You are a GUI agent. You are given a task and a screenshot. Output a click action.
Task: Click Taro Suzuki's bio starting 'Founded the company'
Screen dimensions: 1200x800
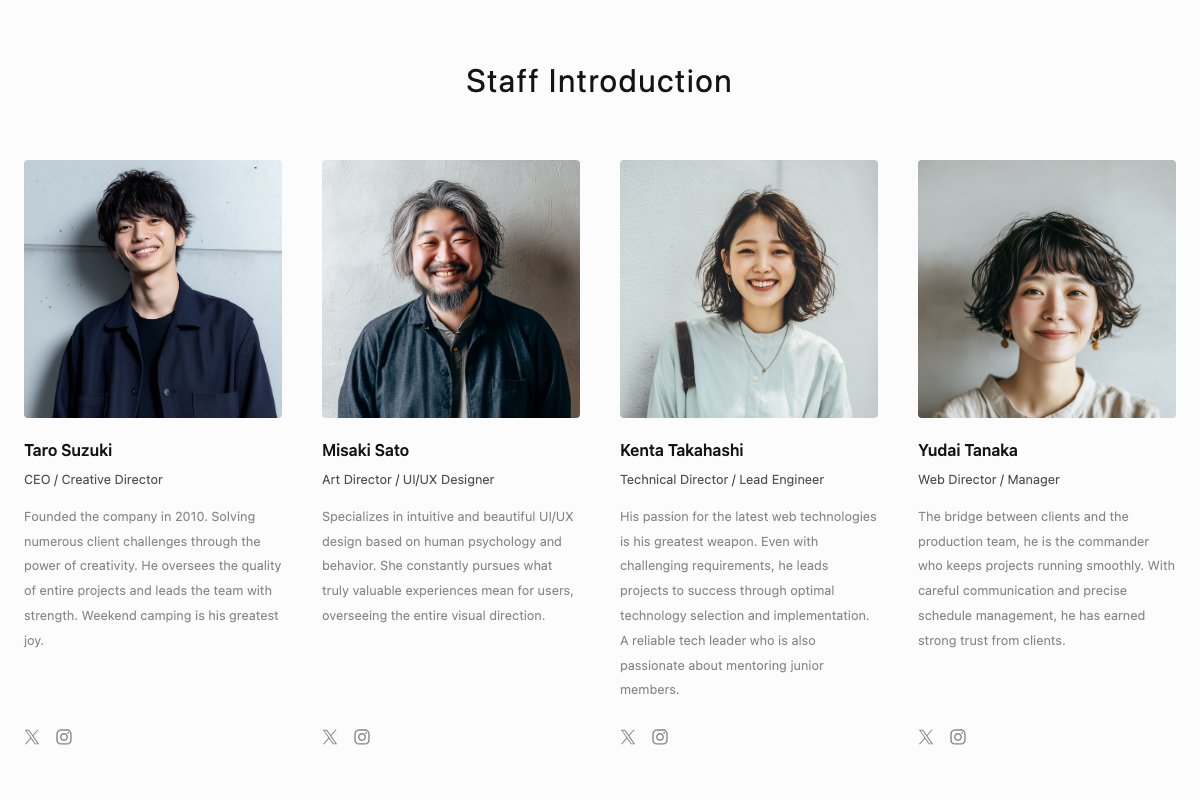(x=153, y=578)
